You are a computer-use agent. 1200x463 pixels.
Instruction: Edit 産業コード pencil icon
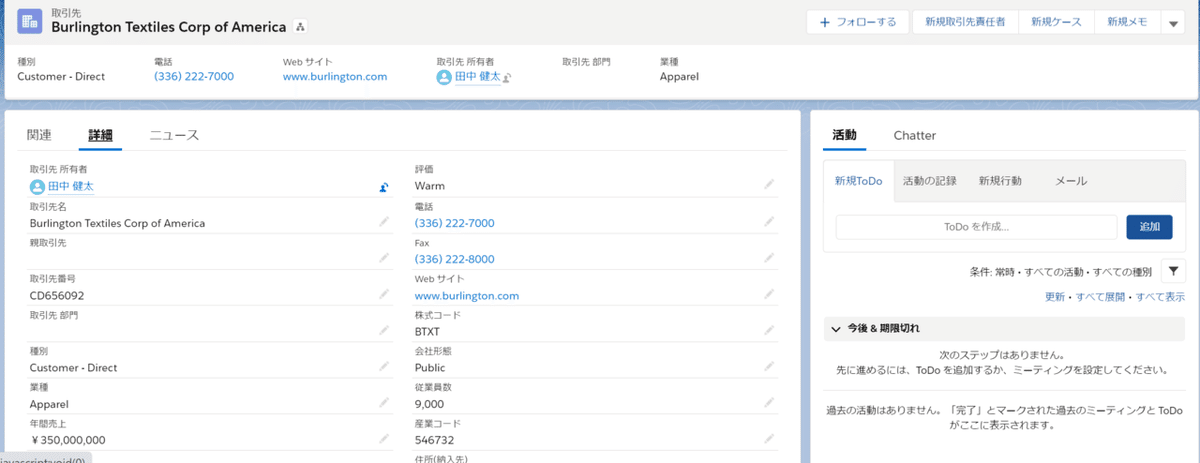tap(769, 439)
